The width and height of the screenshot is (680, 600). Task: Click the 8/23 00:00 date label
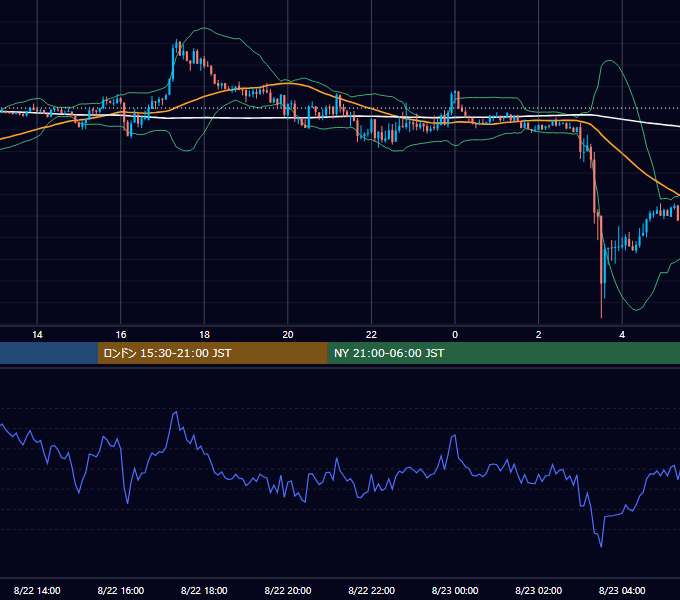coord(455,590)
